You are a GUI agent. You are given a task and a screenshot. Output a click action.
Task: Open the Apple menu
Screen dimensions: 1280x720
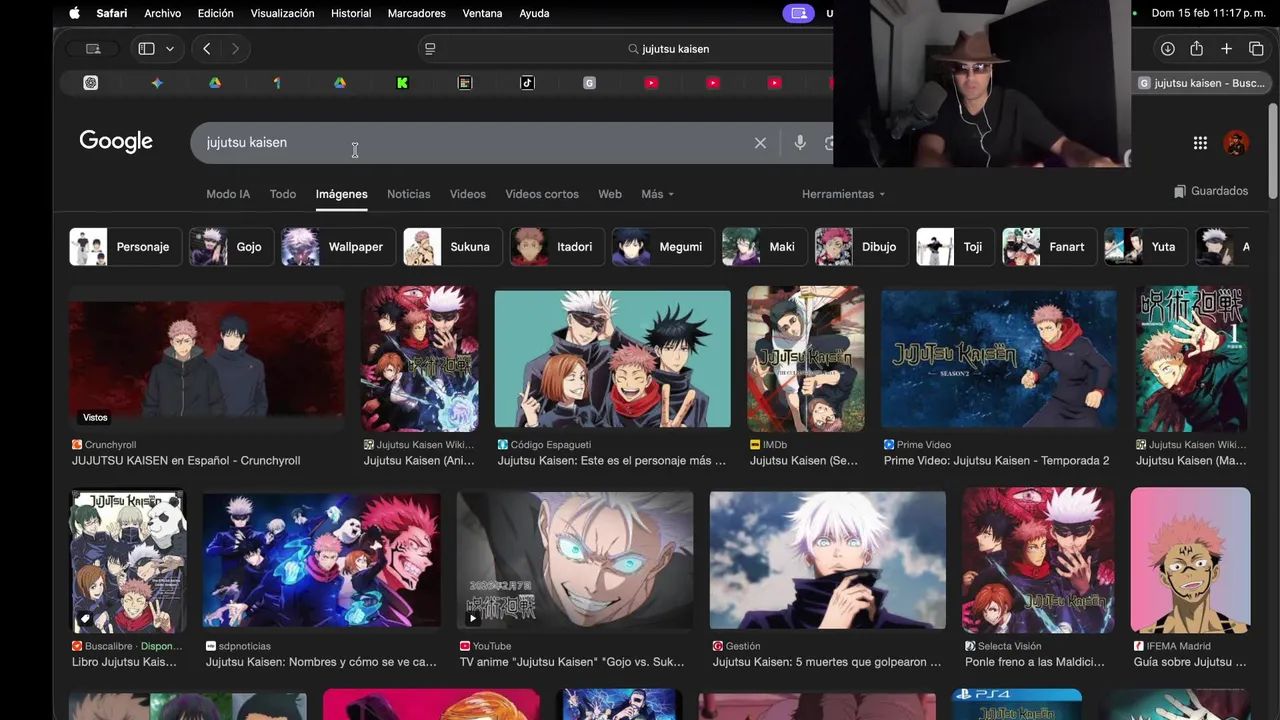pyautogui.click(x=74, y=13)
